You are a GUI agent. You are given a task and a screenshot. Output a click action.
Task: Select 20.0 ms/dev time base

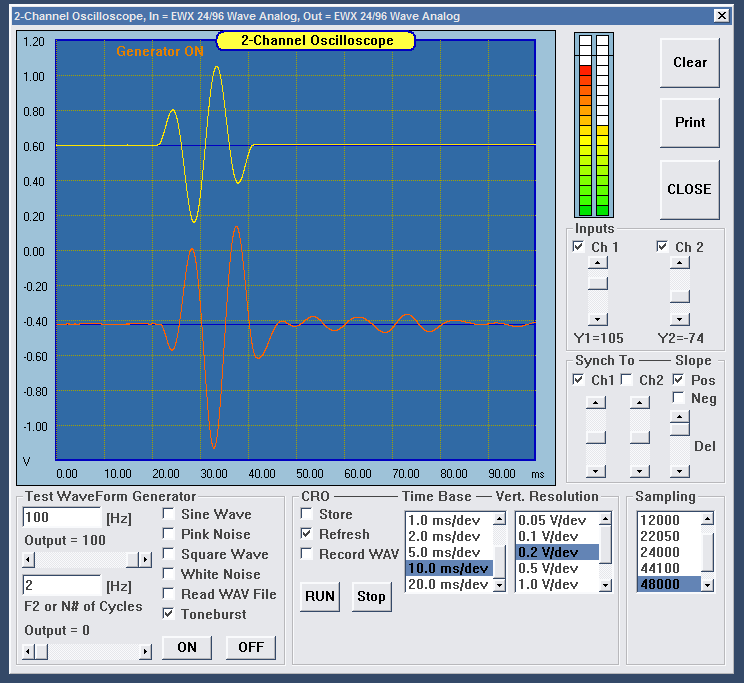[449, 584]
